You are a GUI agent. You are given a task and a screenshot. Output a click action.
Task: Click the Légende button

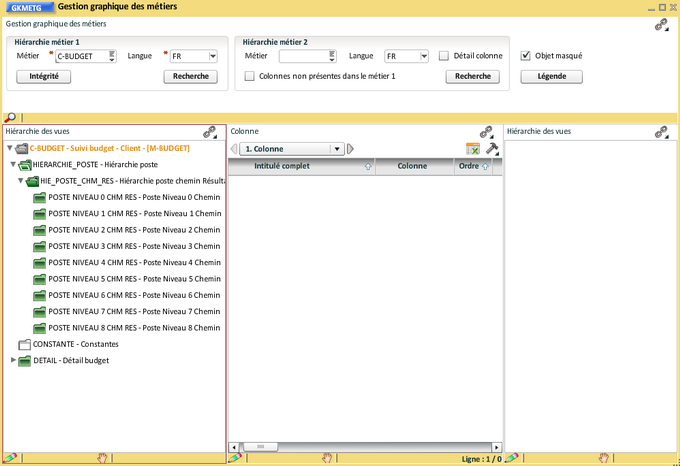[551, 76]
